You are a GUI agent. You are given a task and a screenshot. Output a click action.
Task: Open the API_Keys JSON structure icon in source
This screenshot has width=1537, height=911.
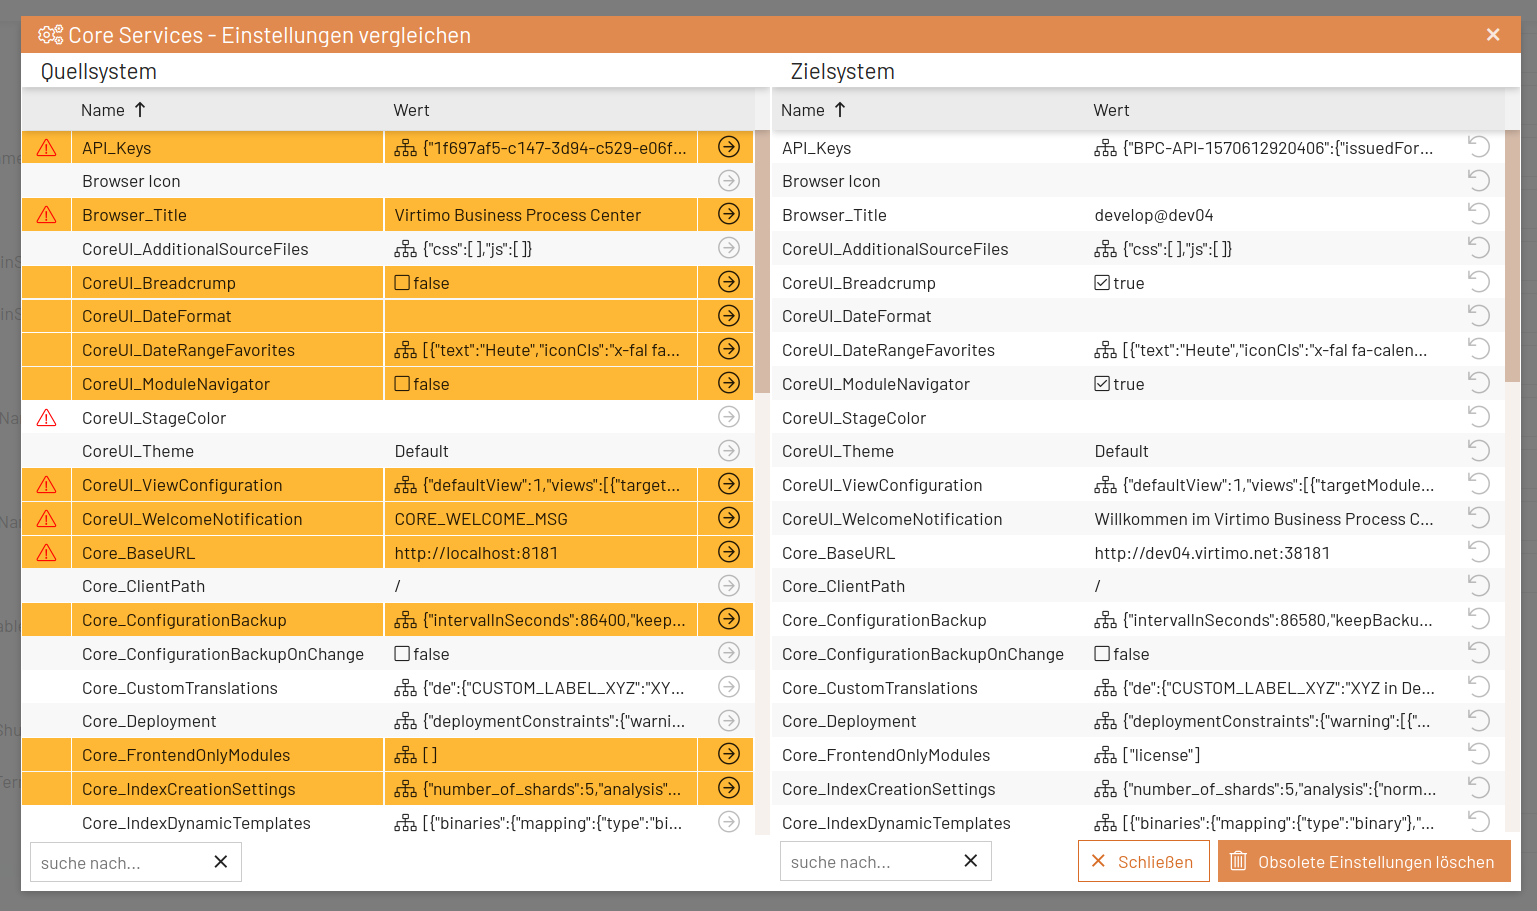tap(405, 148)
